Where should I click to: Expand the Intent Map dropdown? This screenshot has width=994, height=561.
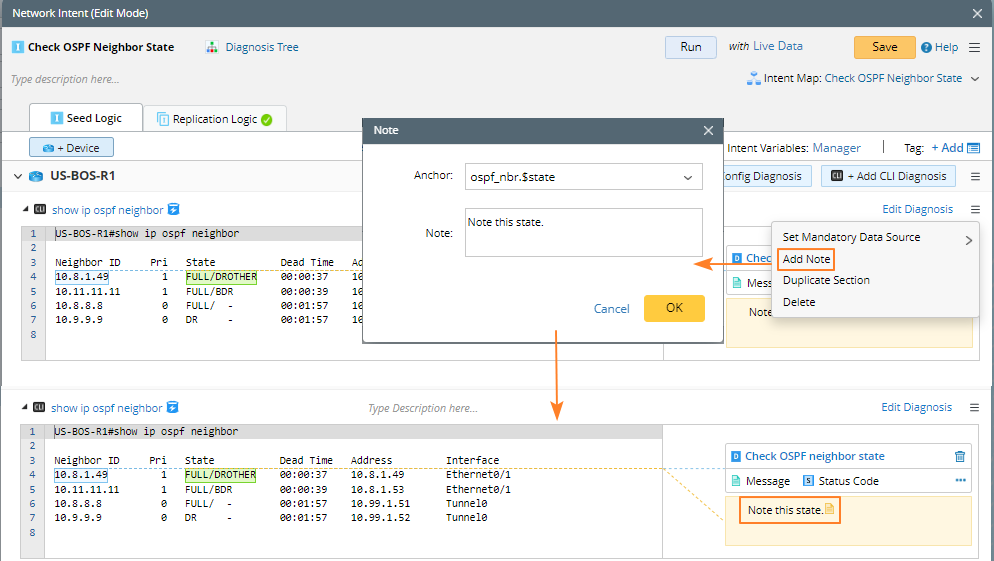pyautogui.click(x=973, y=78)
